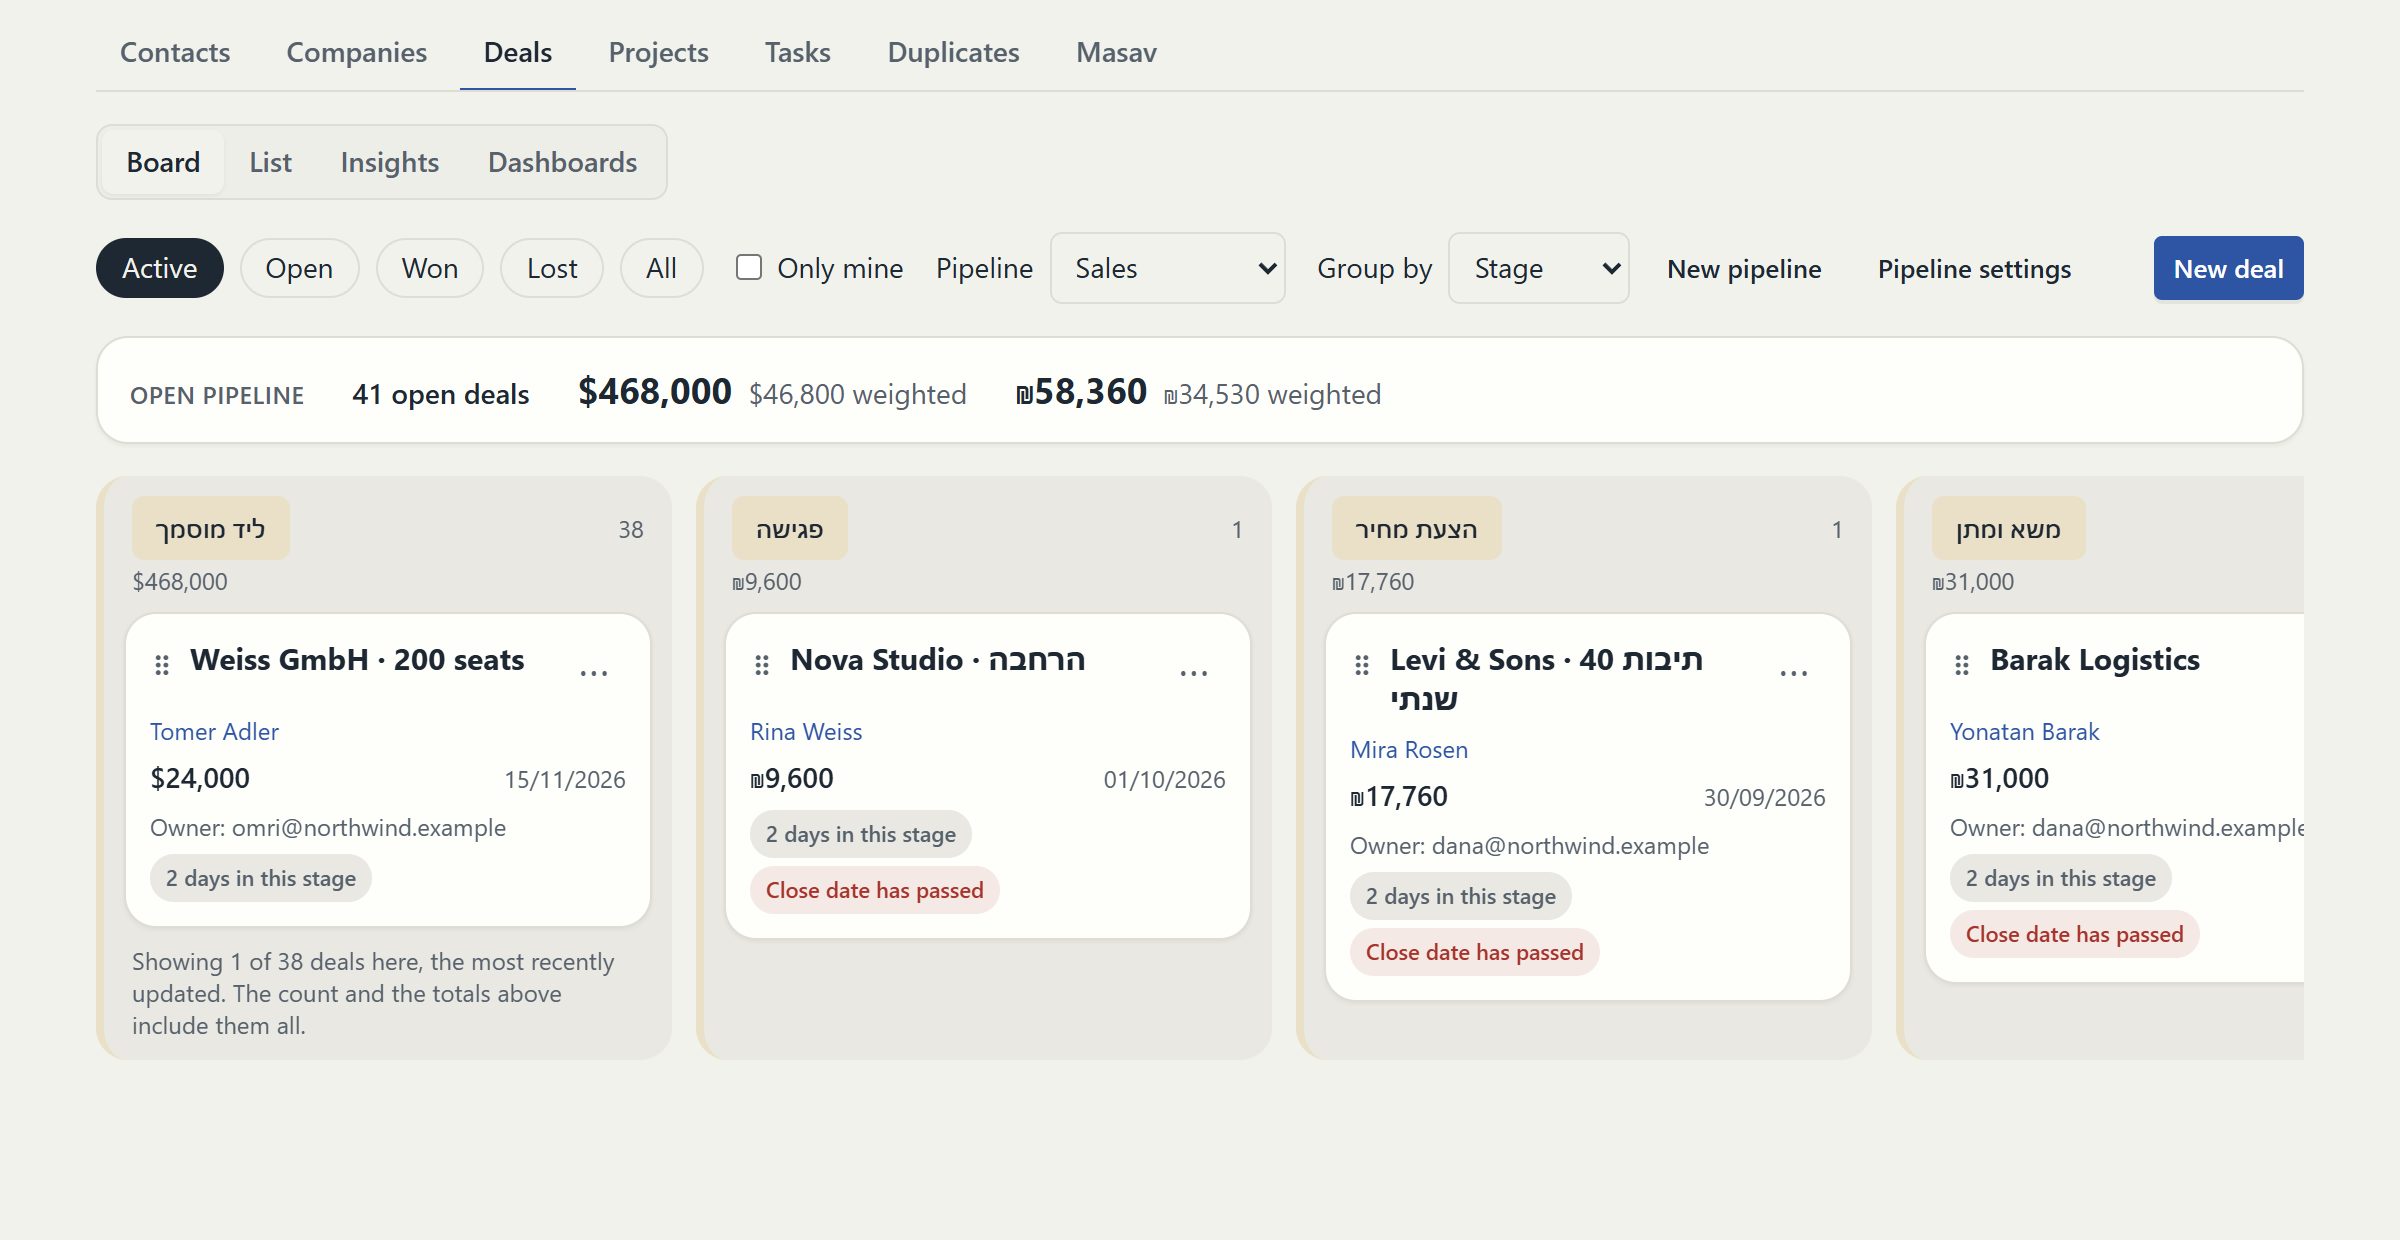The width and height of the screenshot is (2400, 1240).
Task: Click the $468,000 open pipeline total
Action: point(655,391)
